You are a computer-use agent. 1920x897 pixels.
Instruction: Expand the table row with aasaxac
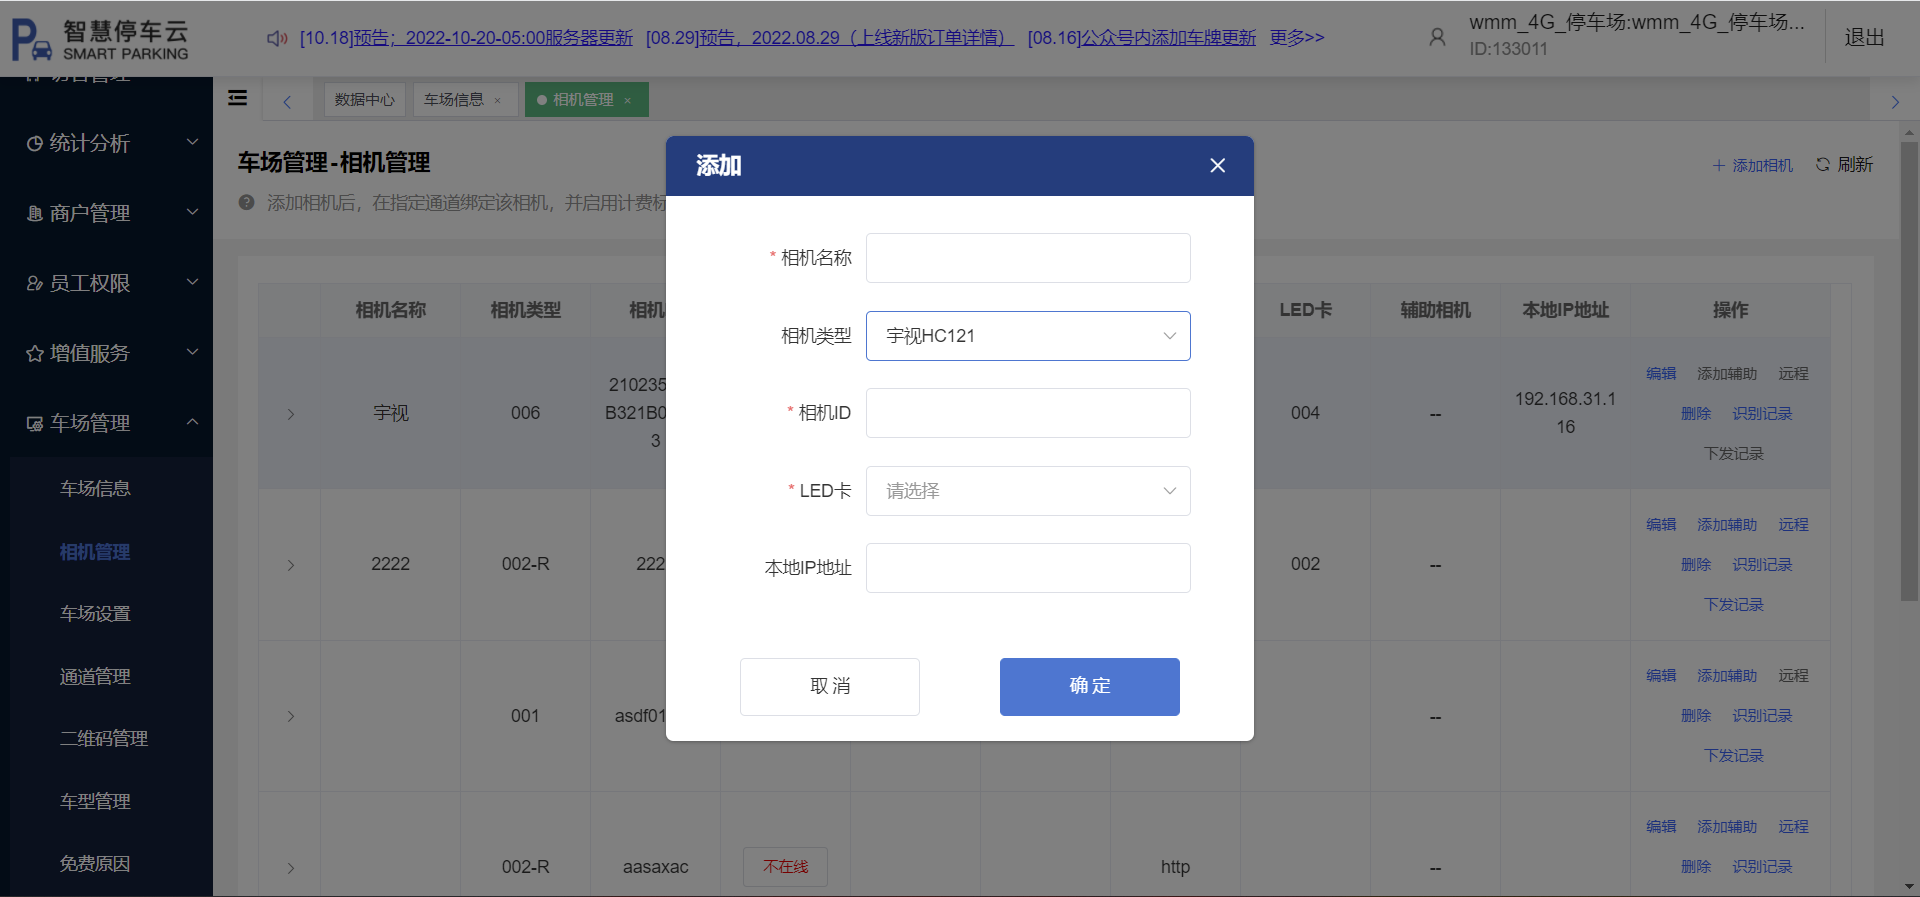click(291, 868)
